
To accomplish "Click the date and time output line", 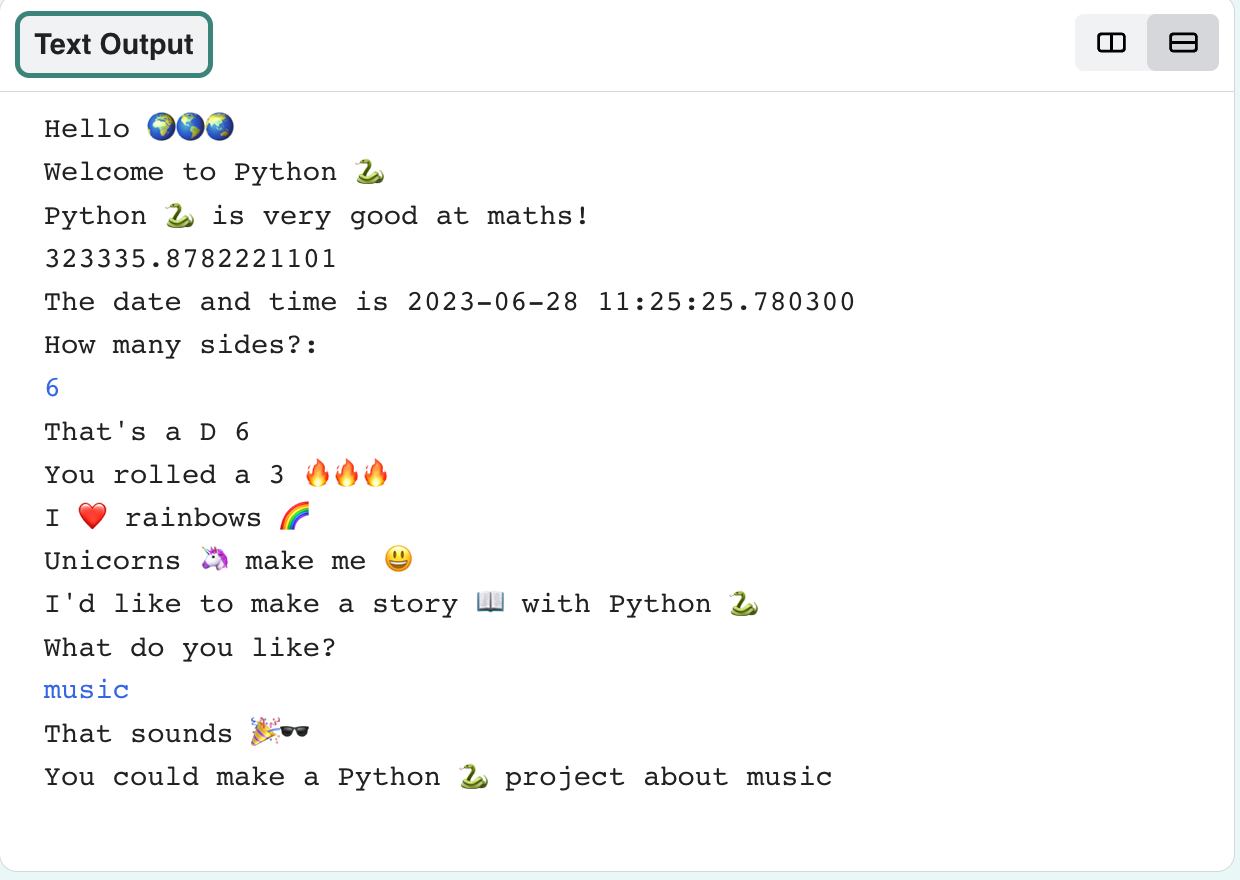I will (448, 301).
